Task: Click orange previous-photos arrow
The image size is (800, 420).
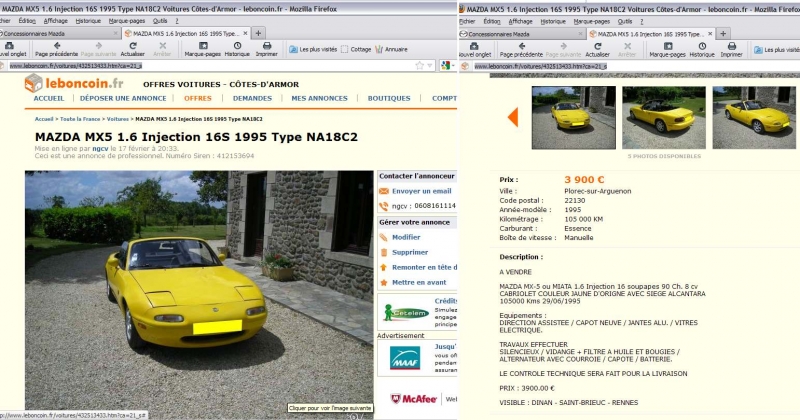Action: point(513,117)
